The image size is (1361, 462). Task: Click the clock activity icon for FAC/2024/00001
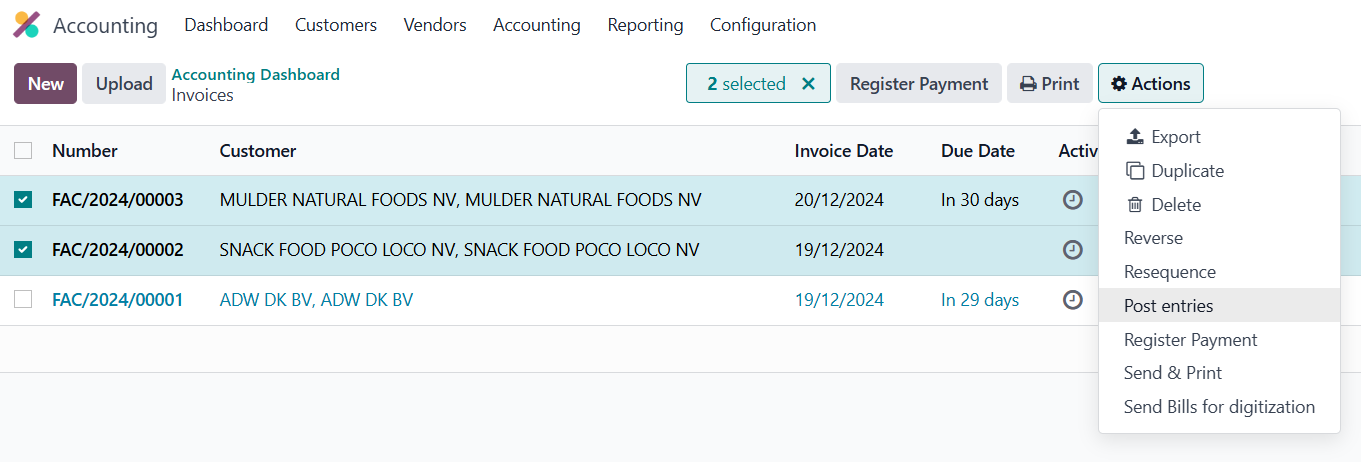pos(1072,300)
